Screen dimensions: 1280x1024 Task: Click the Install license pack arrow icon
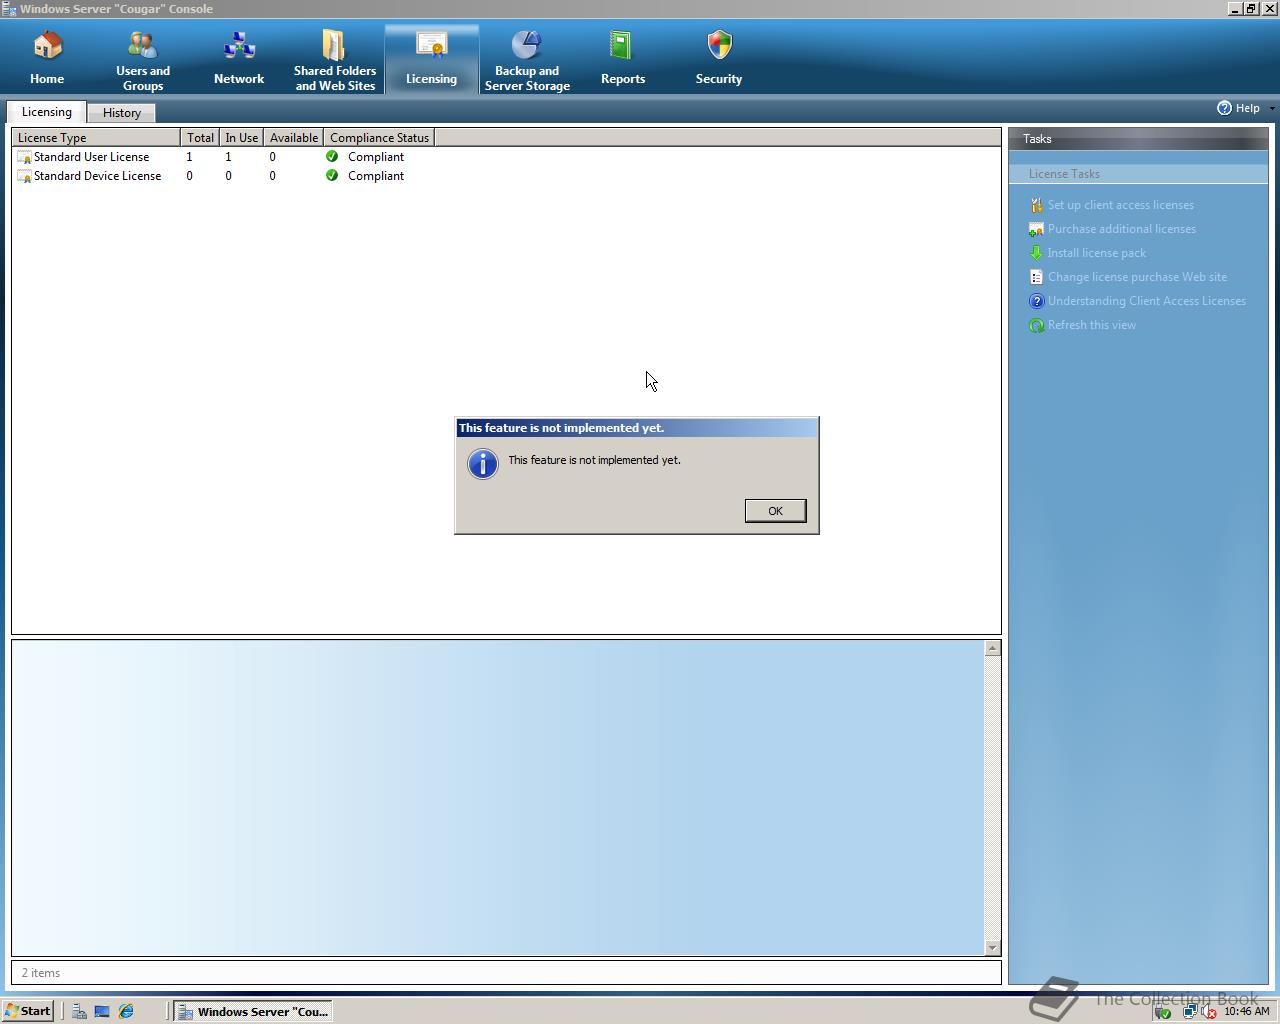1036,253
